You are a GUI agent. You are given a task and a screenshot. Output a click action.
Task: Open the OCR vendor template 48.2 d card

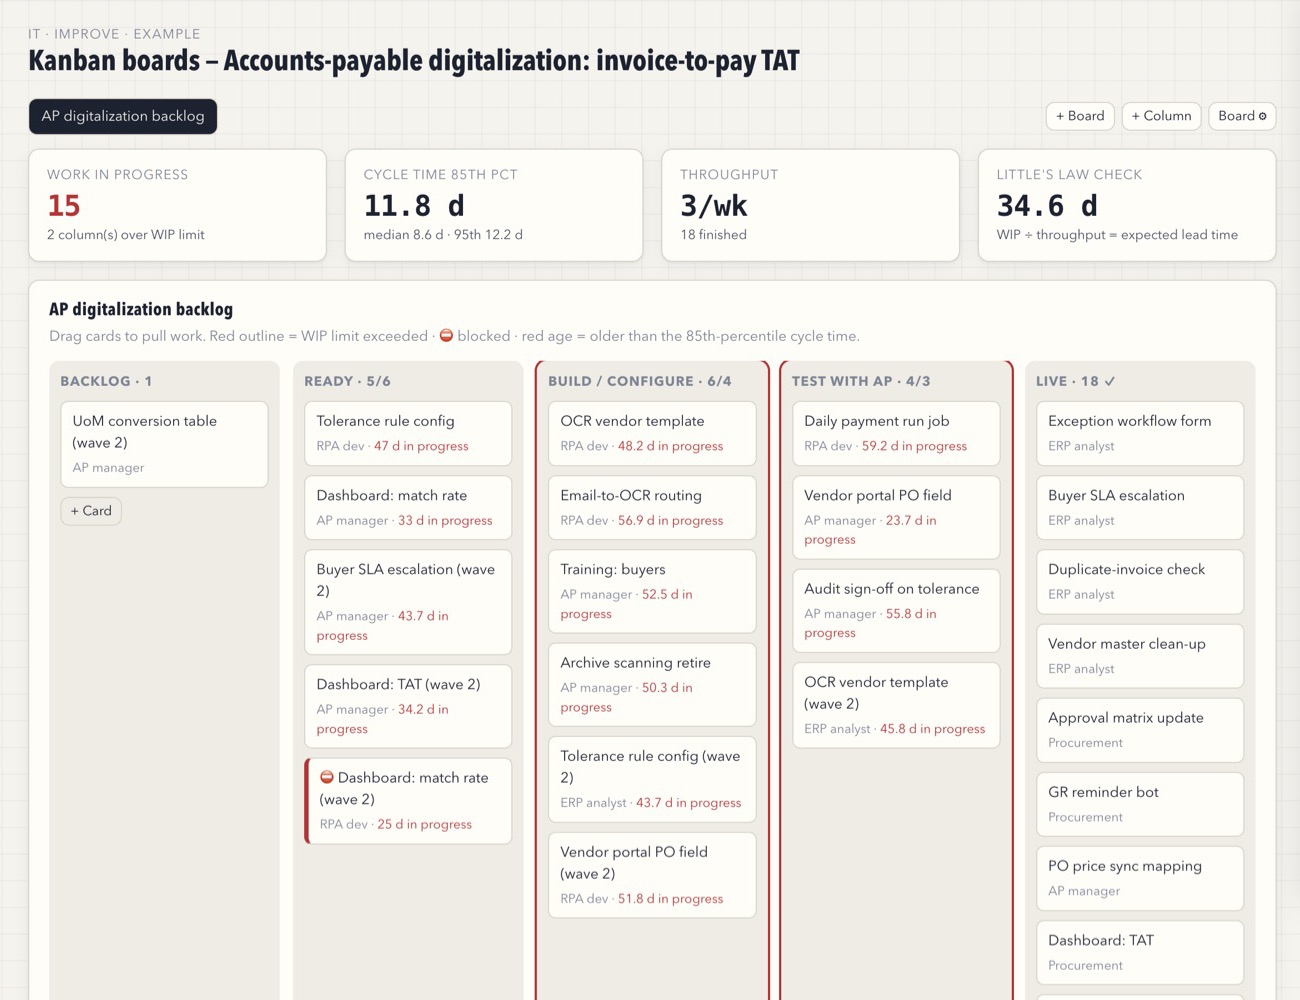[x=652, y=433]
